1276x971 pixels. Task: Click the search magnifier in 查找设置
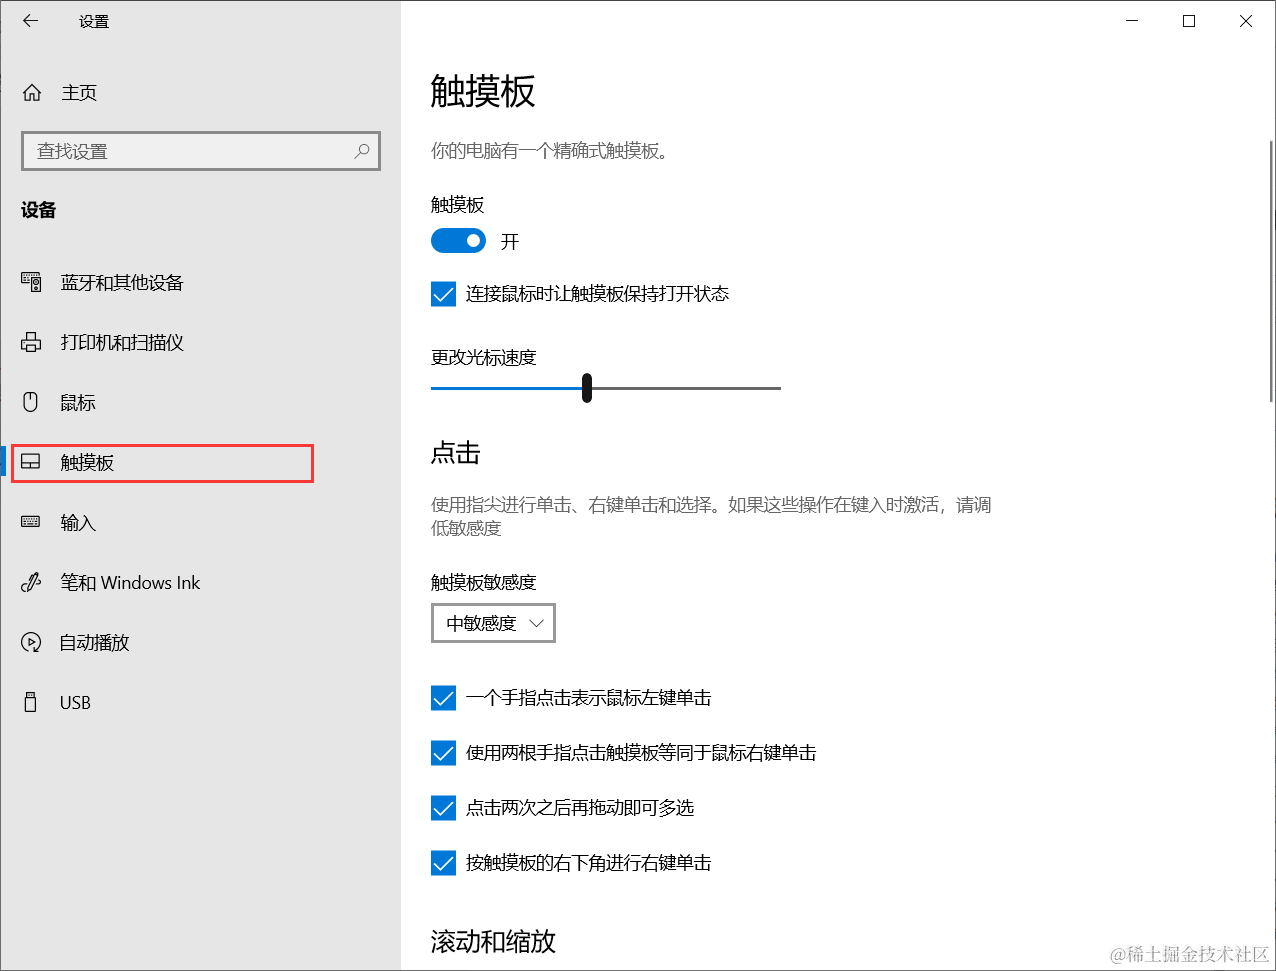point(362,151)
